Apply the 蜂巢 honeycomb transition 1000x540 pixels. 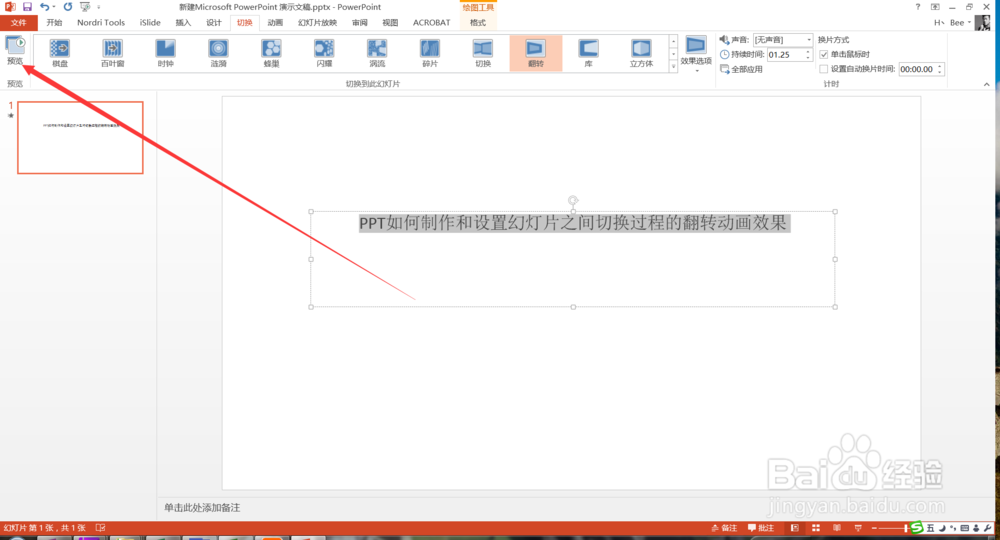(x=272, y=52)
